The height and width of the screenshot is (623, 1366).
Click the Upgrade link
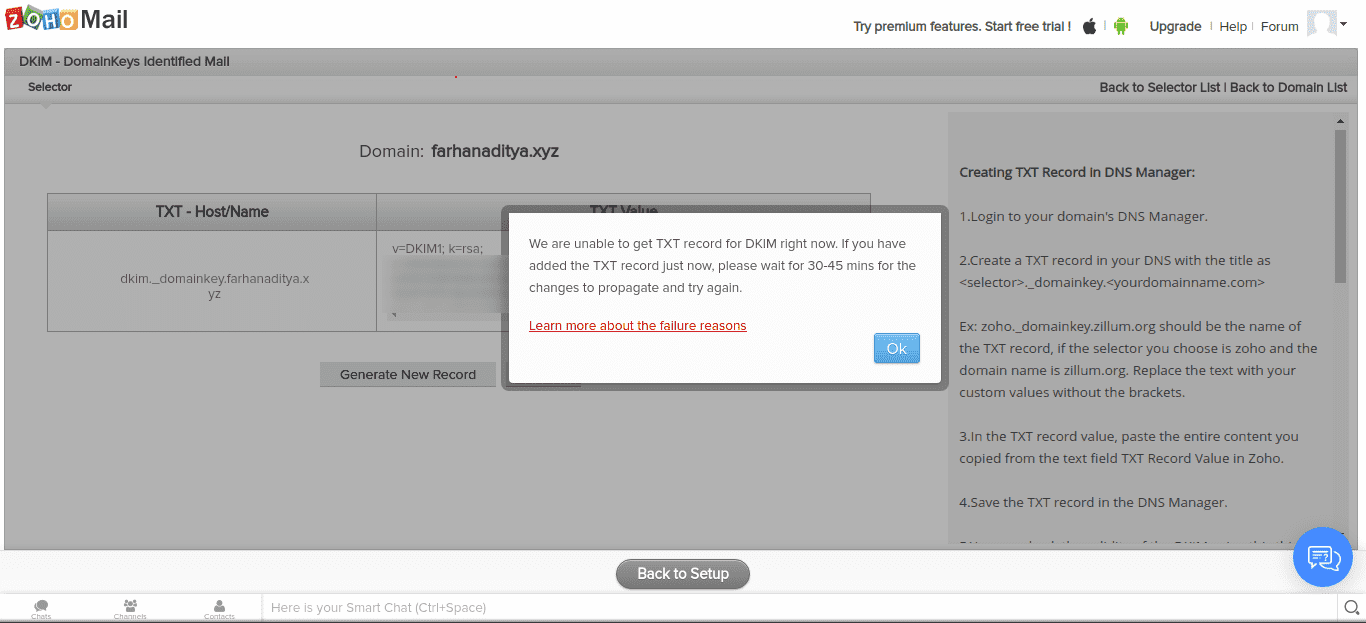click(x=1175, y=26)
